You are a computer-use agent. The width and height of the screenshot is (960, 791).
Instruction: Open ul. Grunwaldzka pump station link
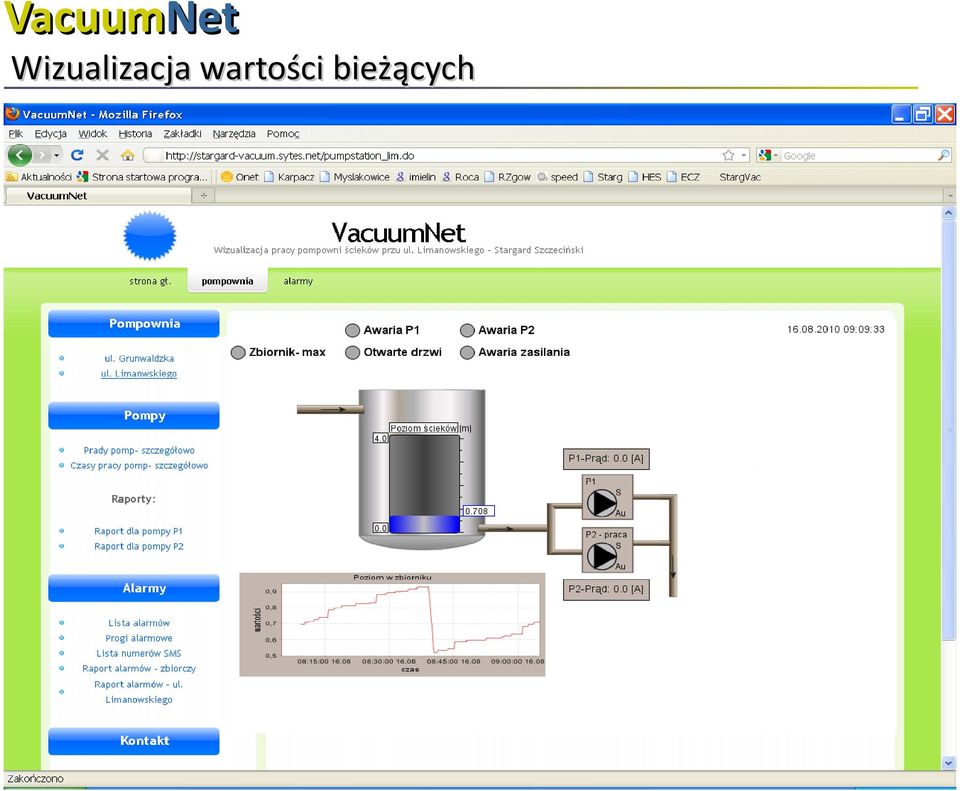coord(139,358)
